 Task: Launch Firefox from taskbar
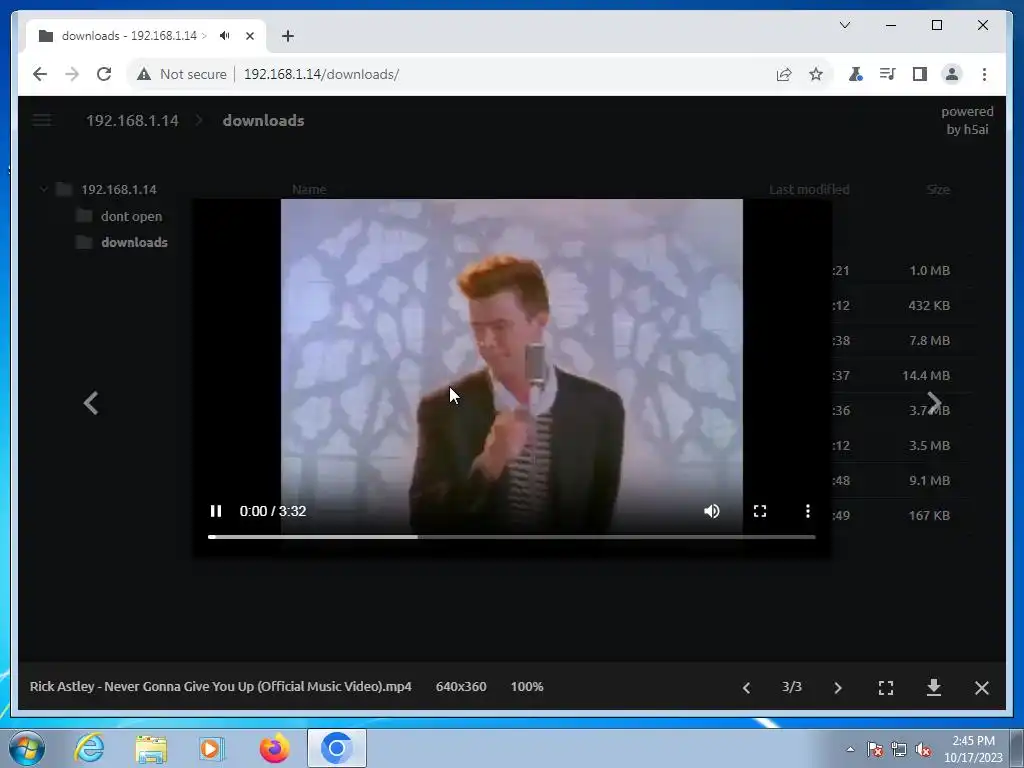(274, 748)
